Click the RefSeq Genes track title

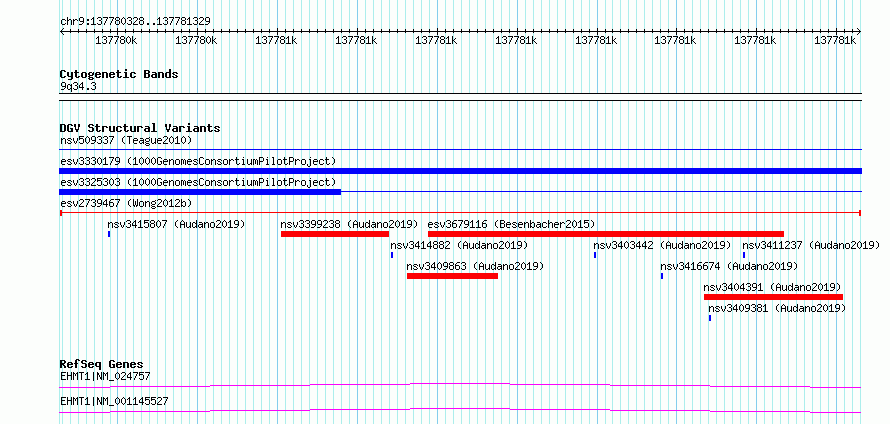[102, 364]
